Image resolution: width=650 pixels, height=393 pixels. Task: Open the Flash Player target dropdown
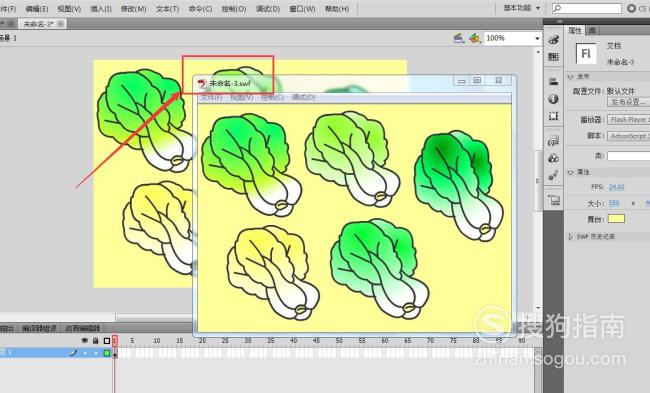[x=628, y=119]
